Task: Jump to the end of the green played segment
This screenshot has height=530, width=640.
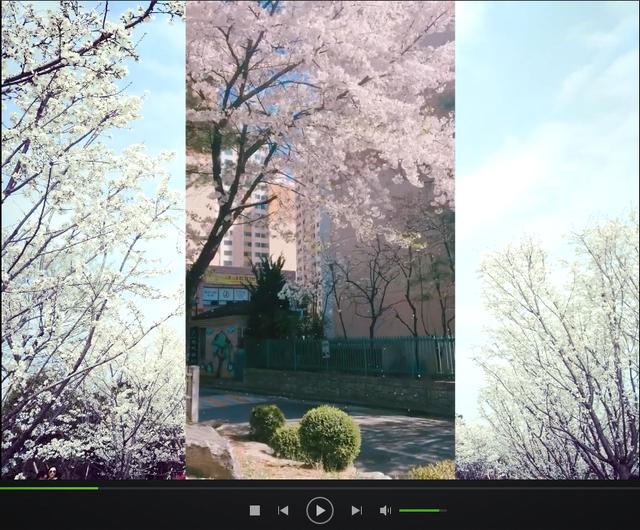Action: (x=98, y=488)
